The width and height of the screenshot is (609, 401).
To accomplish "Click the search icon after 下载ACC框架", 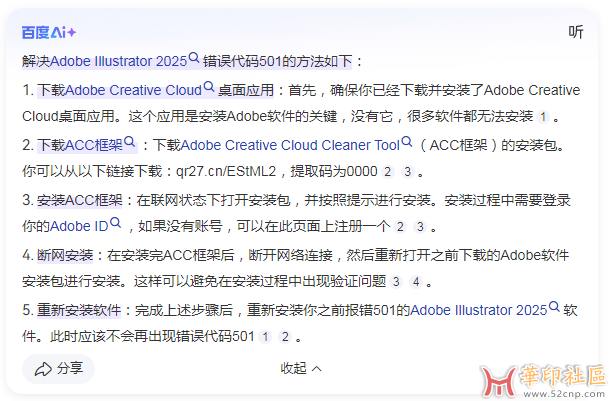I will tap(130, 142).
